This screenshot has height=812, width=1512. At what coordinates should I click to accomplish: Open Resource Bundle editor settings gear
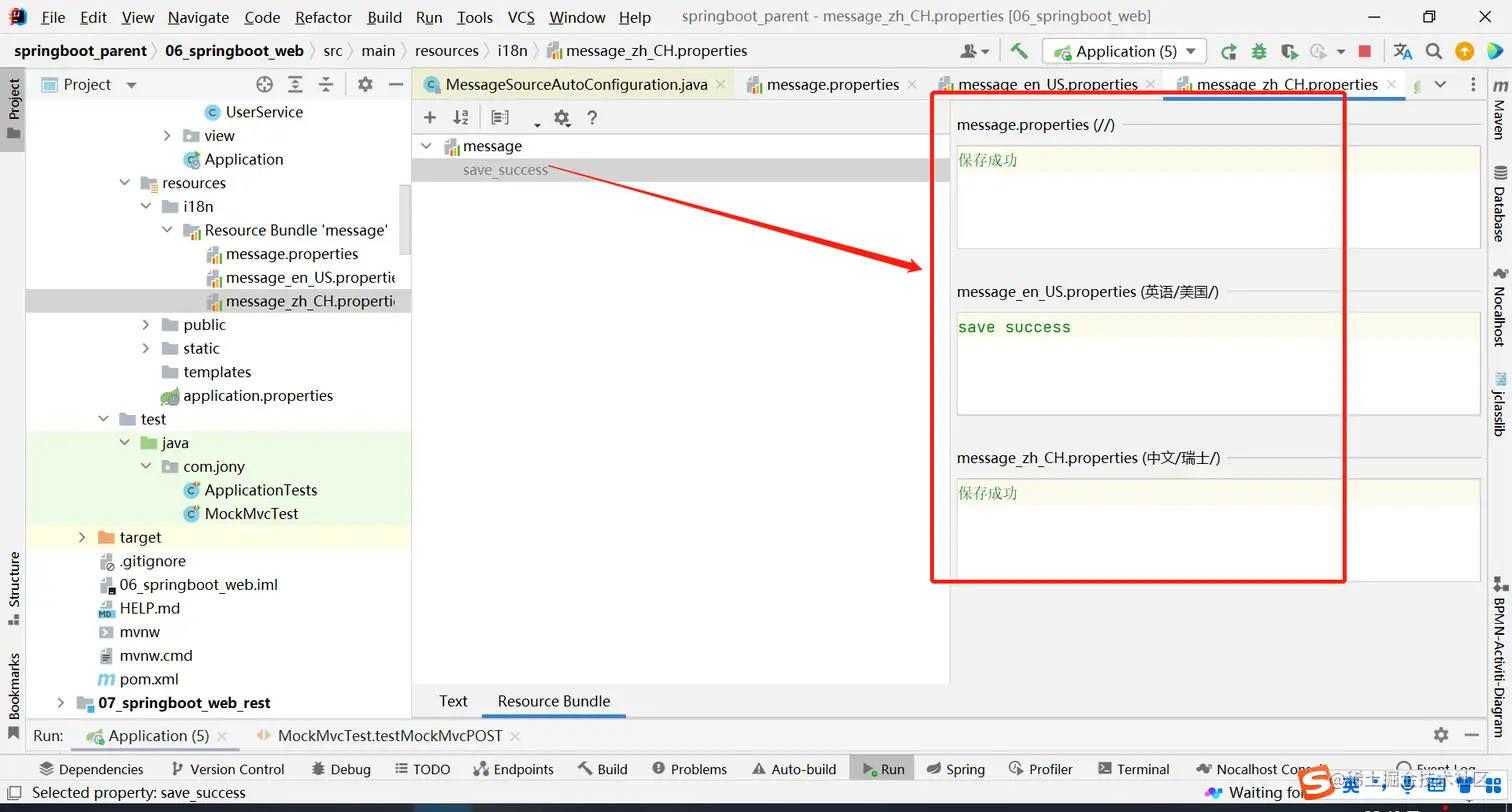(x=561, y=118)
